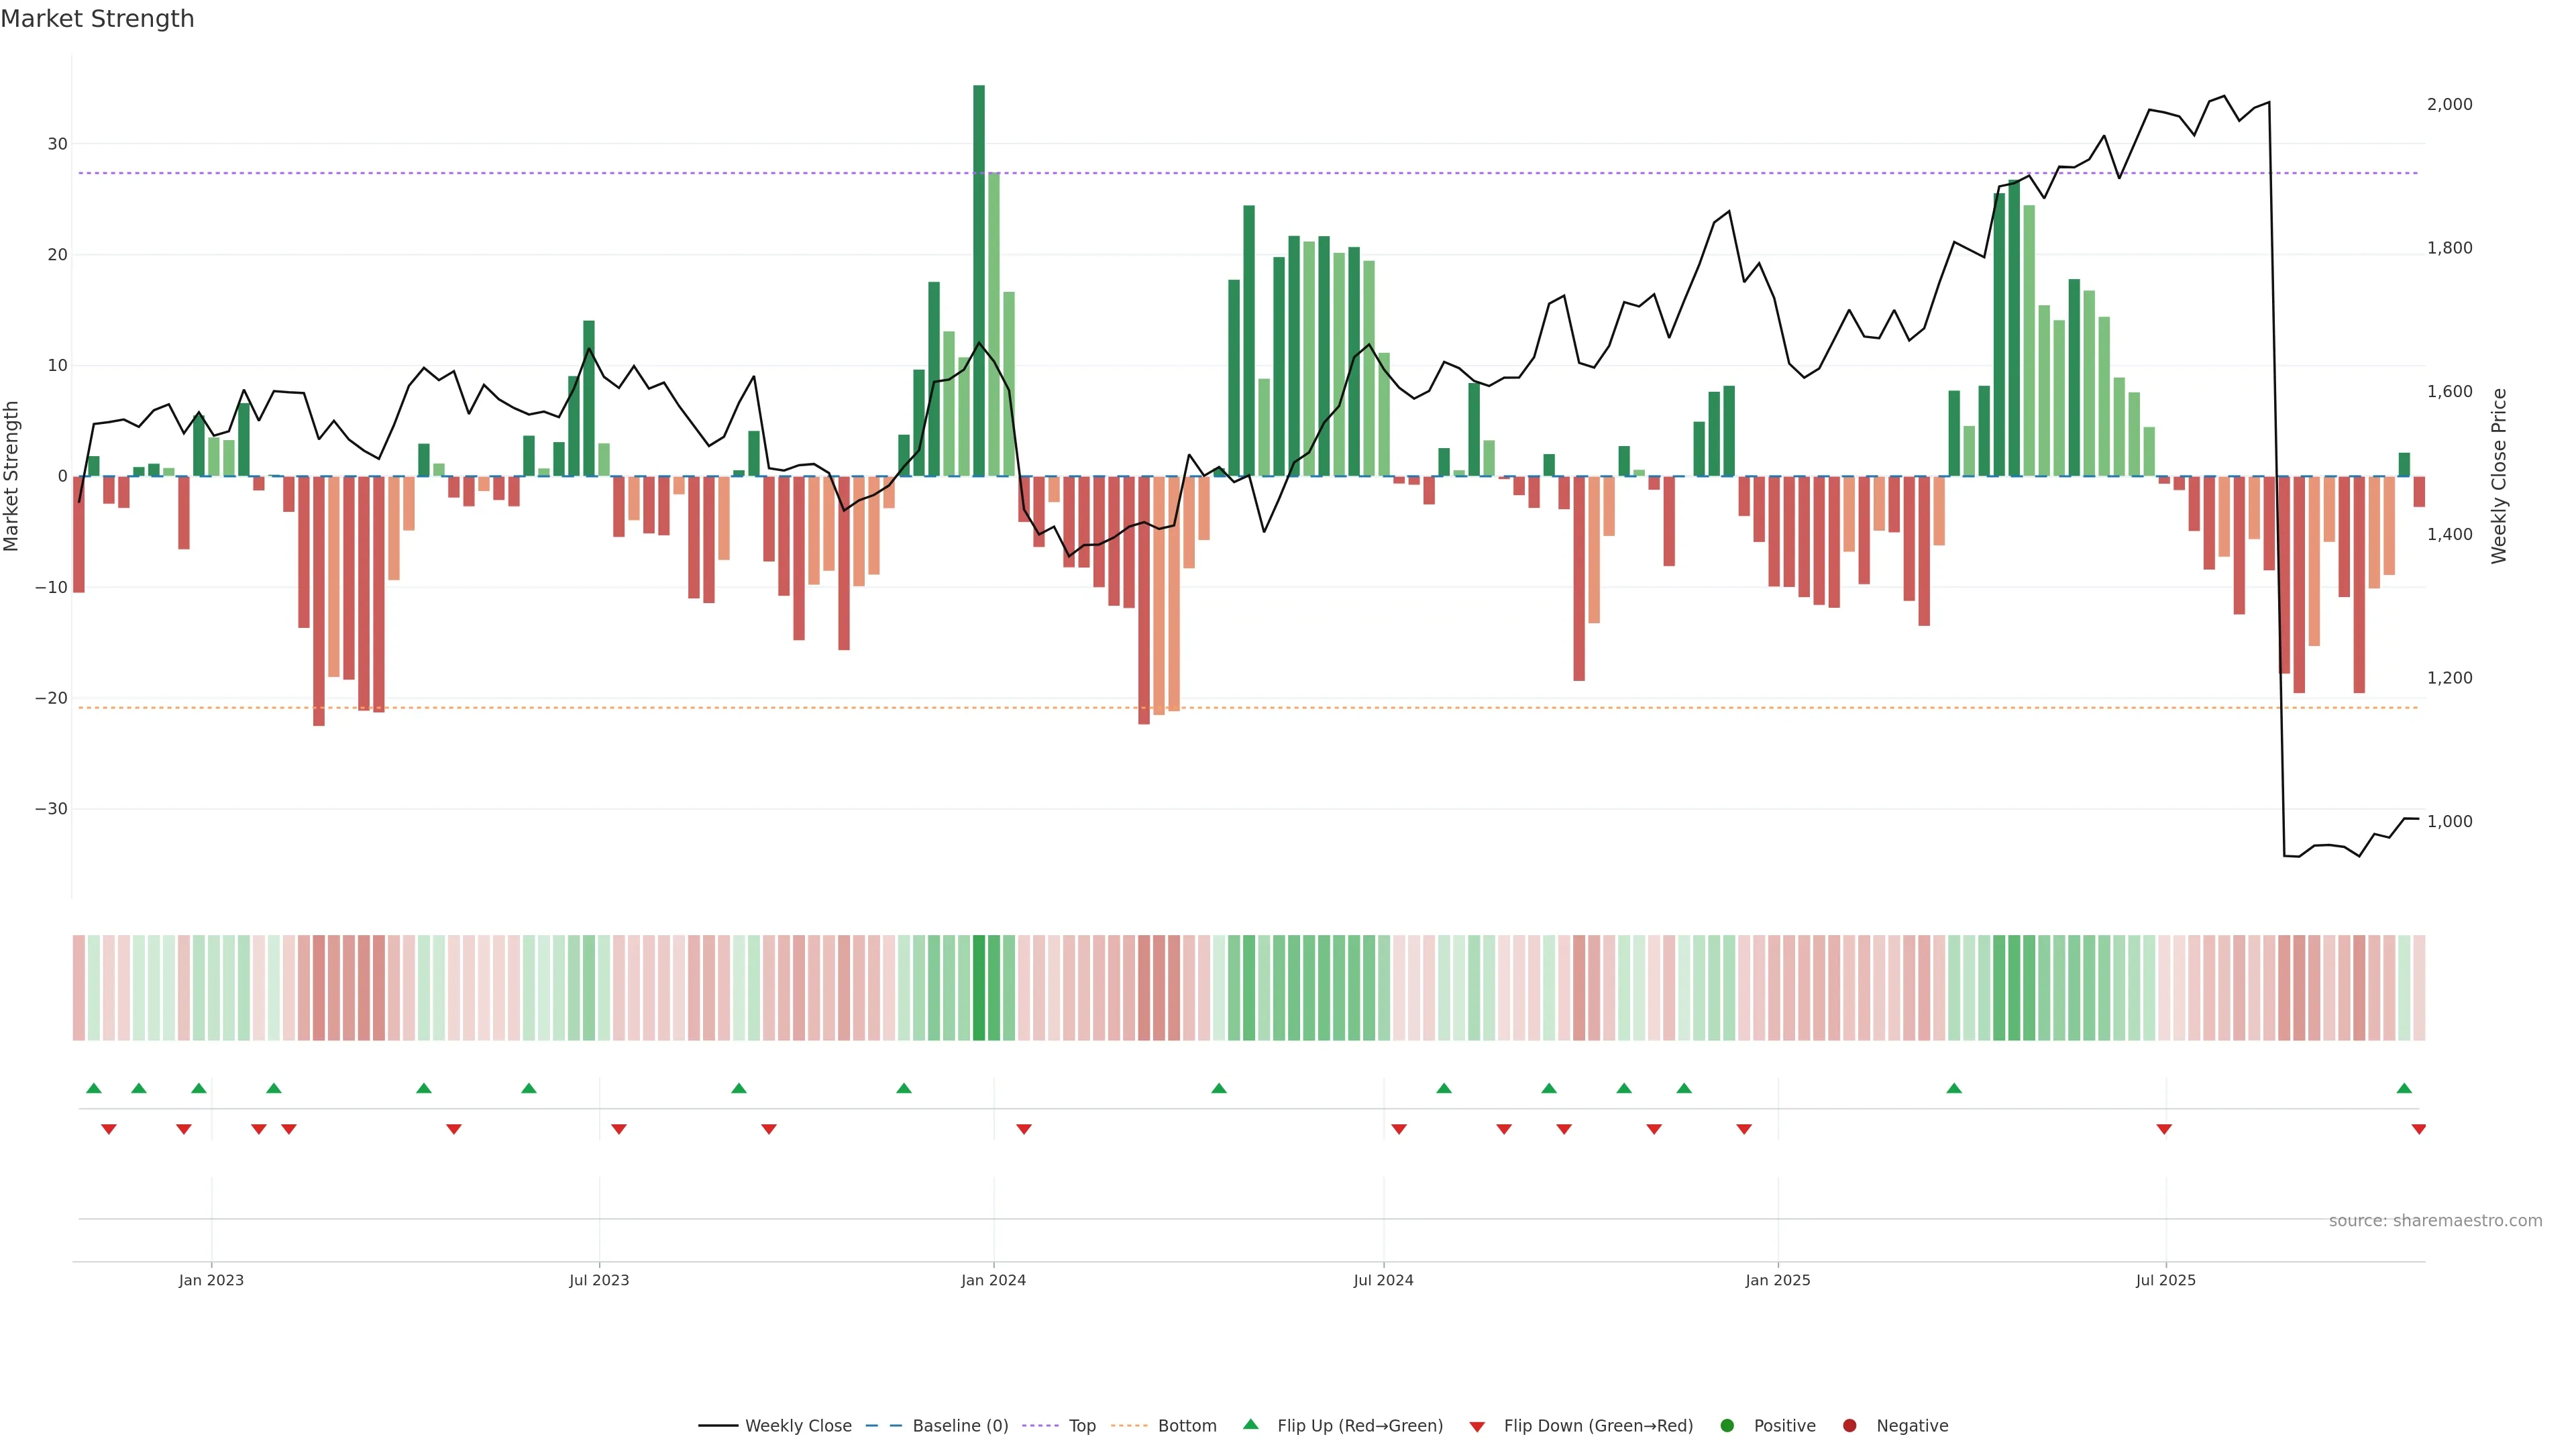2576x1449 pixels.
Task: Click the Market Strength chart title
Action: pyautogui.click(x=97, y=19)
